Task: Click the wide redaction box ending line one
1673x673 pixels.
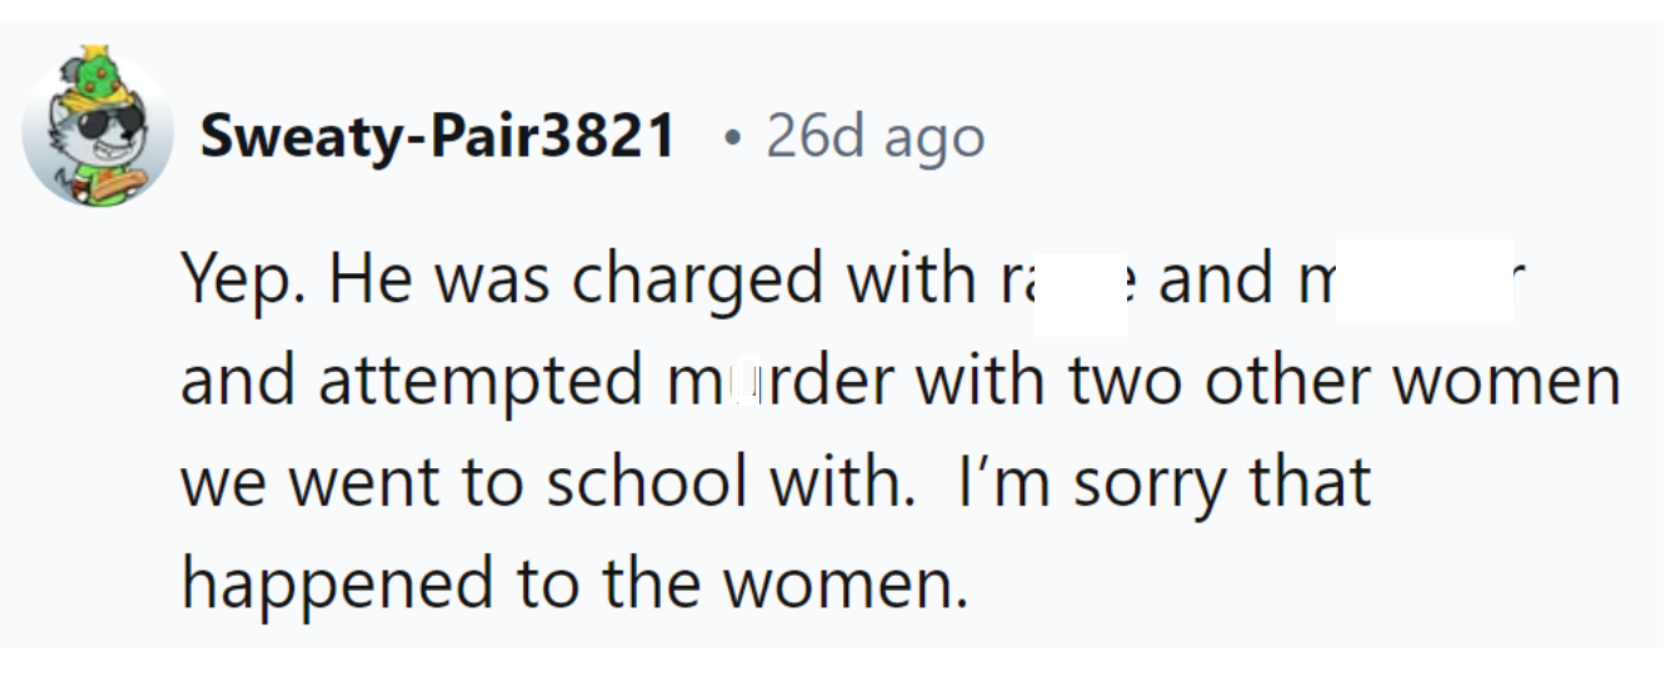Action: (x=1424, y=280)
